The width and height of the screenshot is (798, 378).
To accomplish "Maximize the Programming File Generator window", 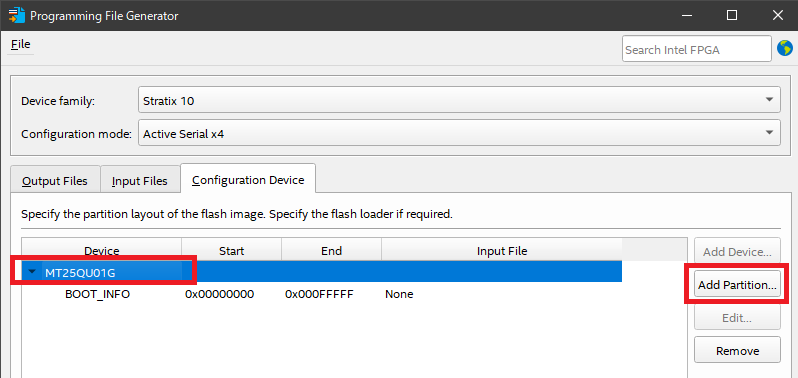I will [x=731, y=15].
